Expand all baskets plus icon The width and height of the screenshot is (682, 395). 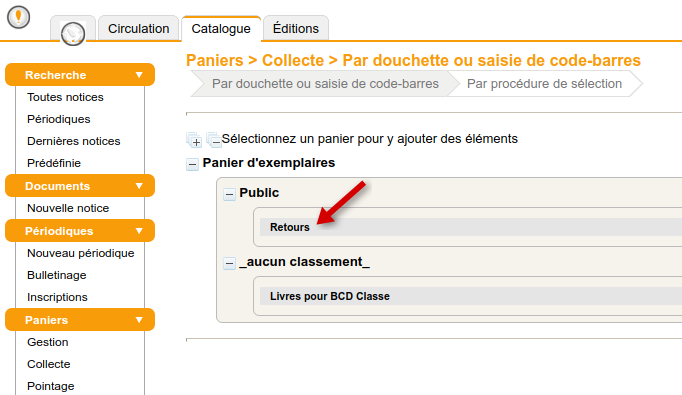pos(194,140)
